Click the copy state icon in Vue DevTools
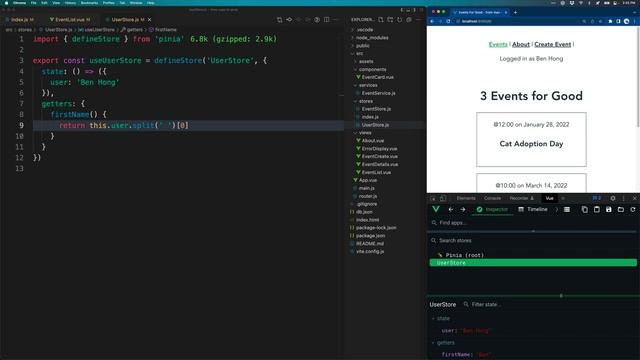 tap(584, 209)
